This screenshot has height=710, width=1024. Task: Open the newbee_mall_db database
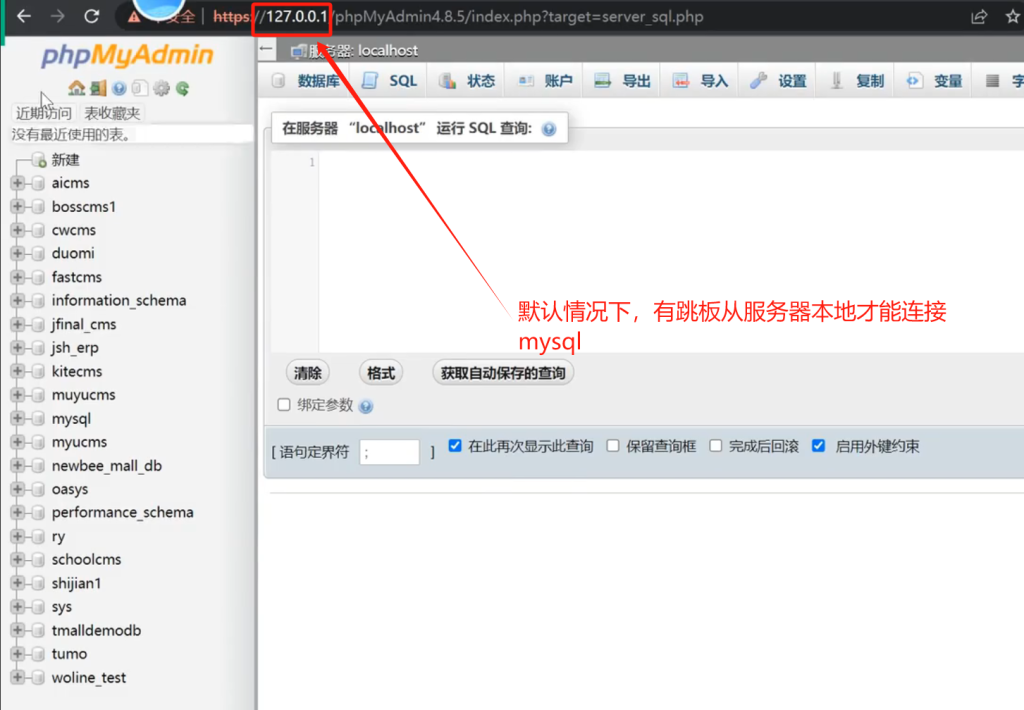(x=106, y=466)
